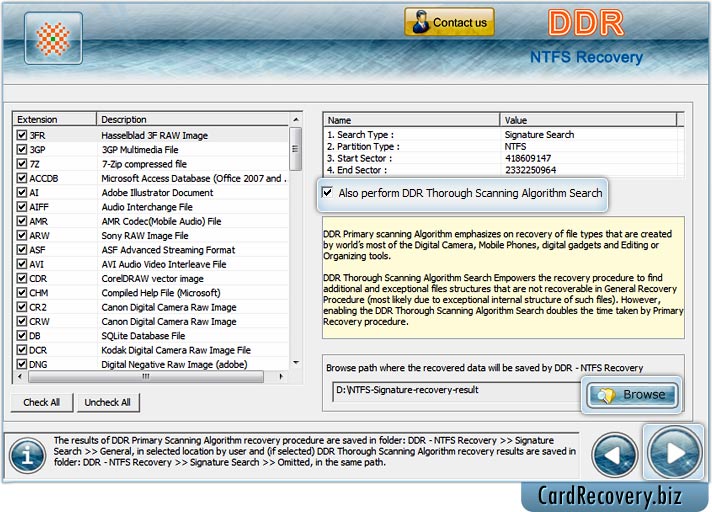712x512 pixels.
Task: Click '4. End Sector :' name cell
Action: 357,170
